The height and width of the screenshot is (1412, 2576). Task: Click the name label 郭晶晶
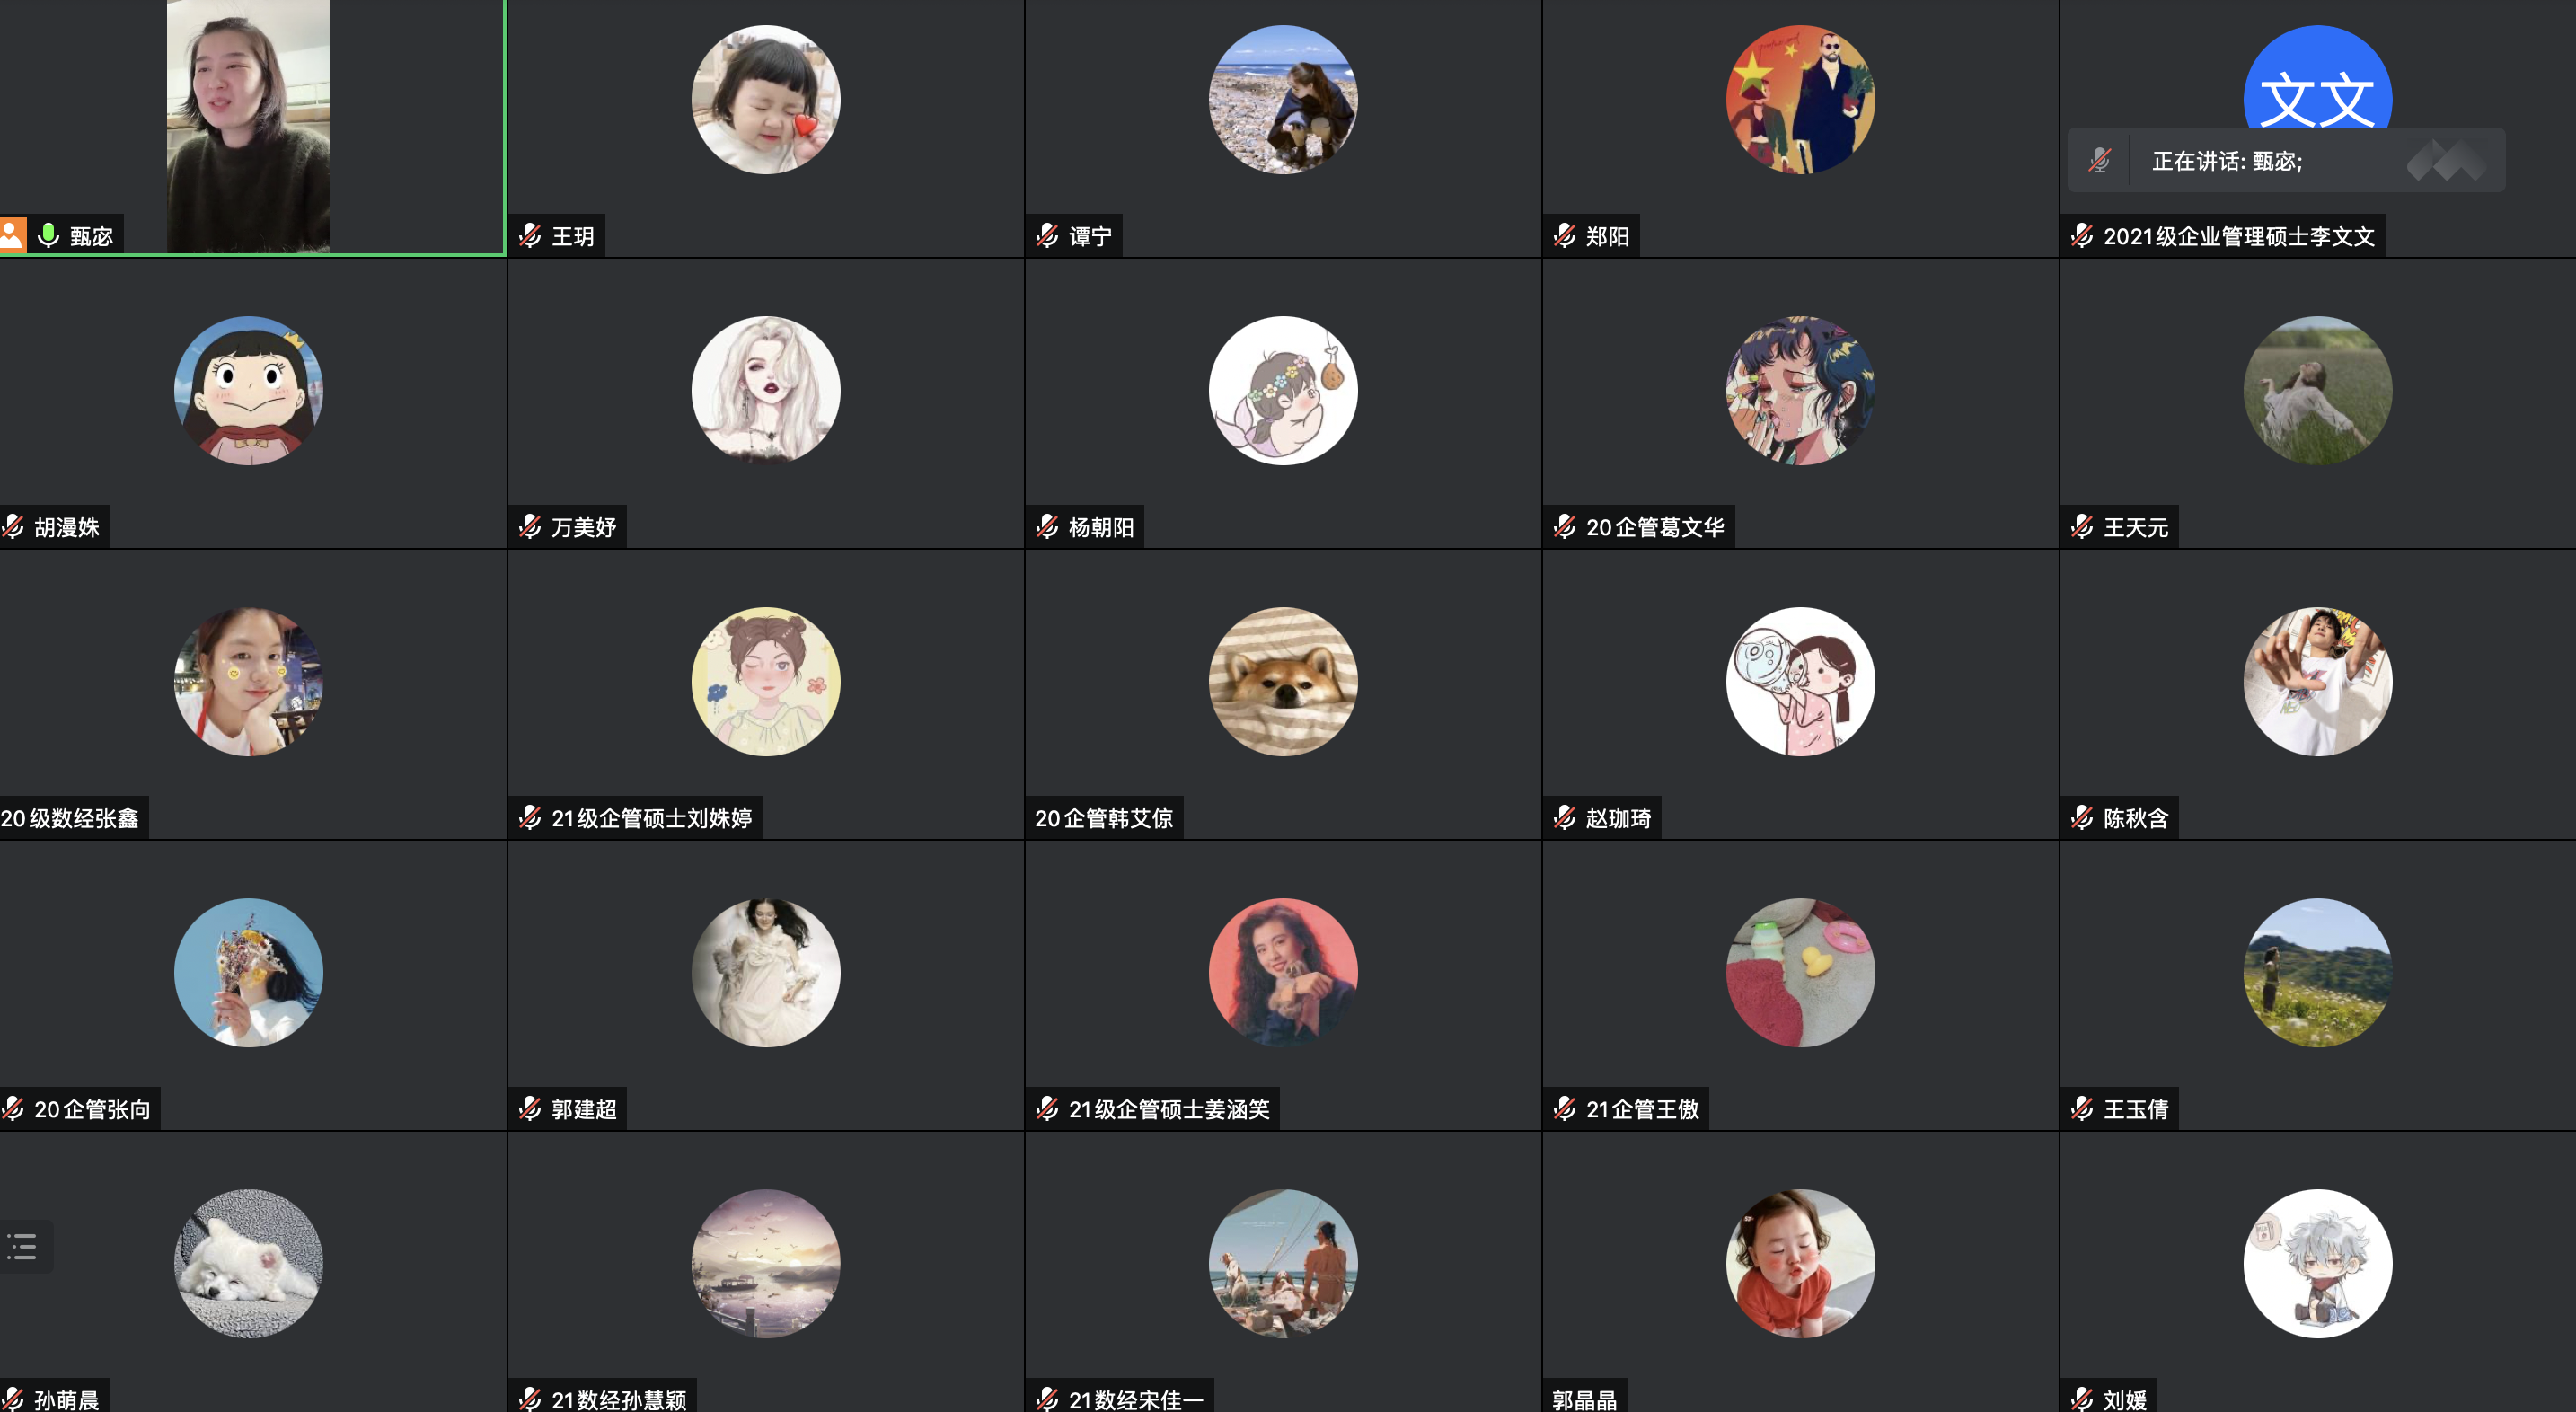[1584, 1399]
